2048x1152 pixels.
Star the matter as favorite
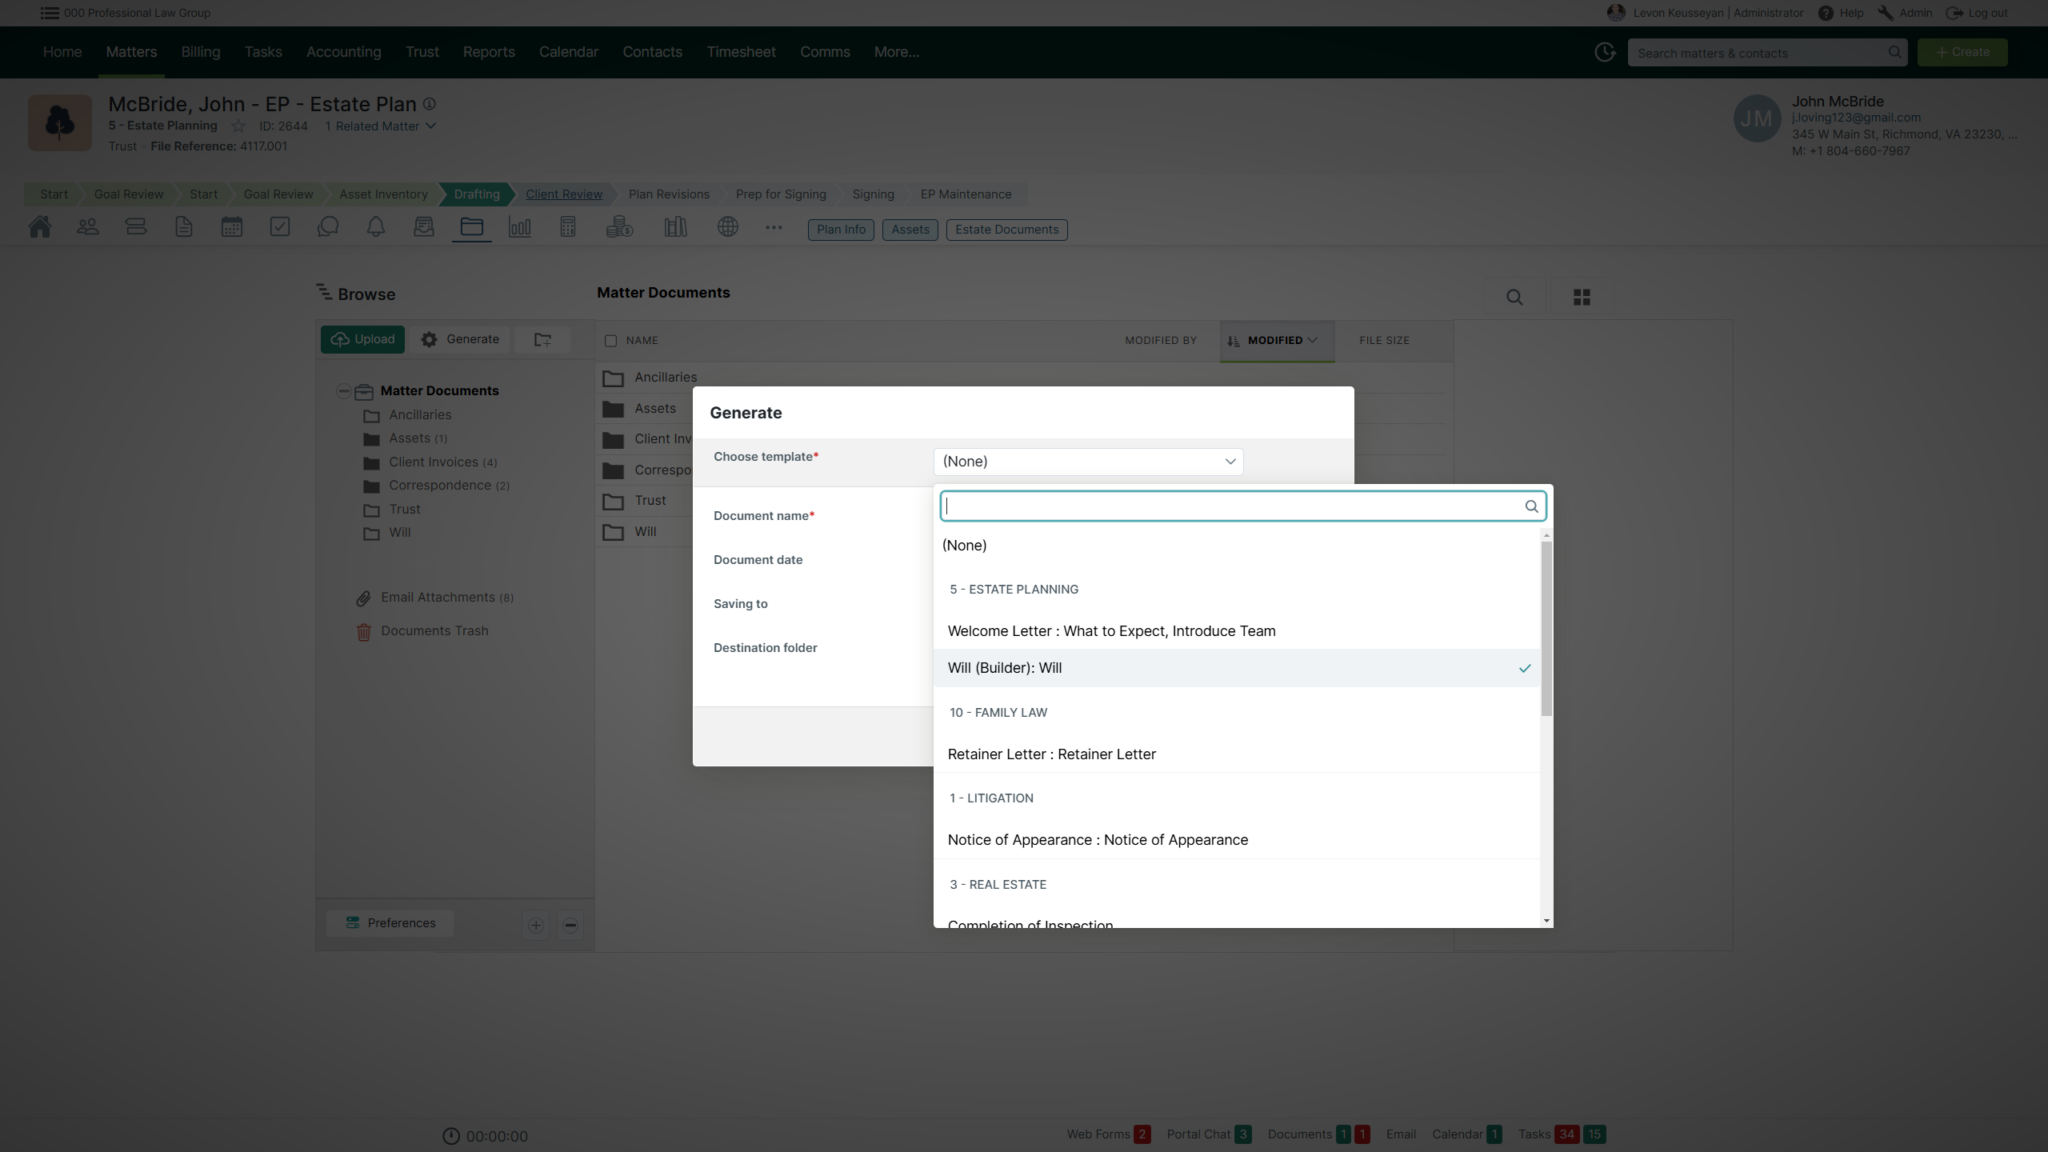tap(238, 126)
